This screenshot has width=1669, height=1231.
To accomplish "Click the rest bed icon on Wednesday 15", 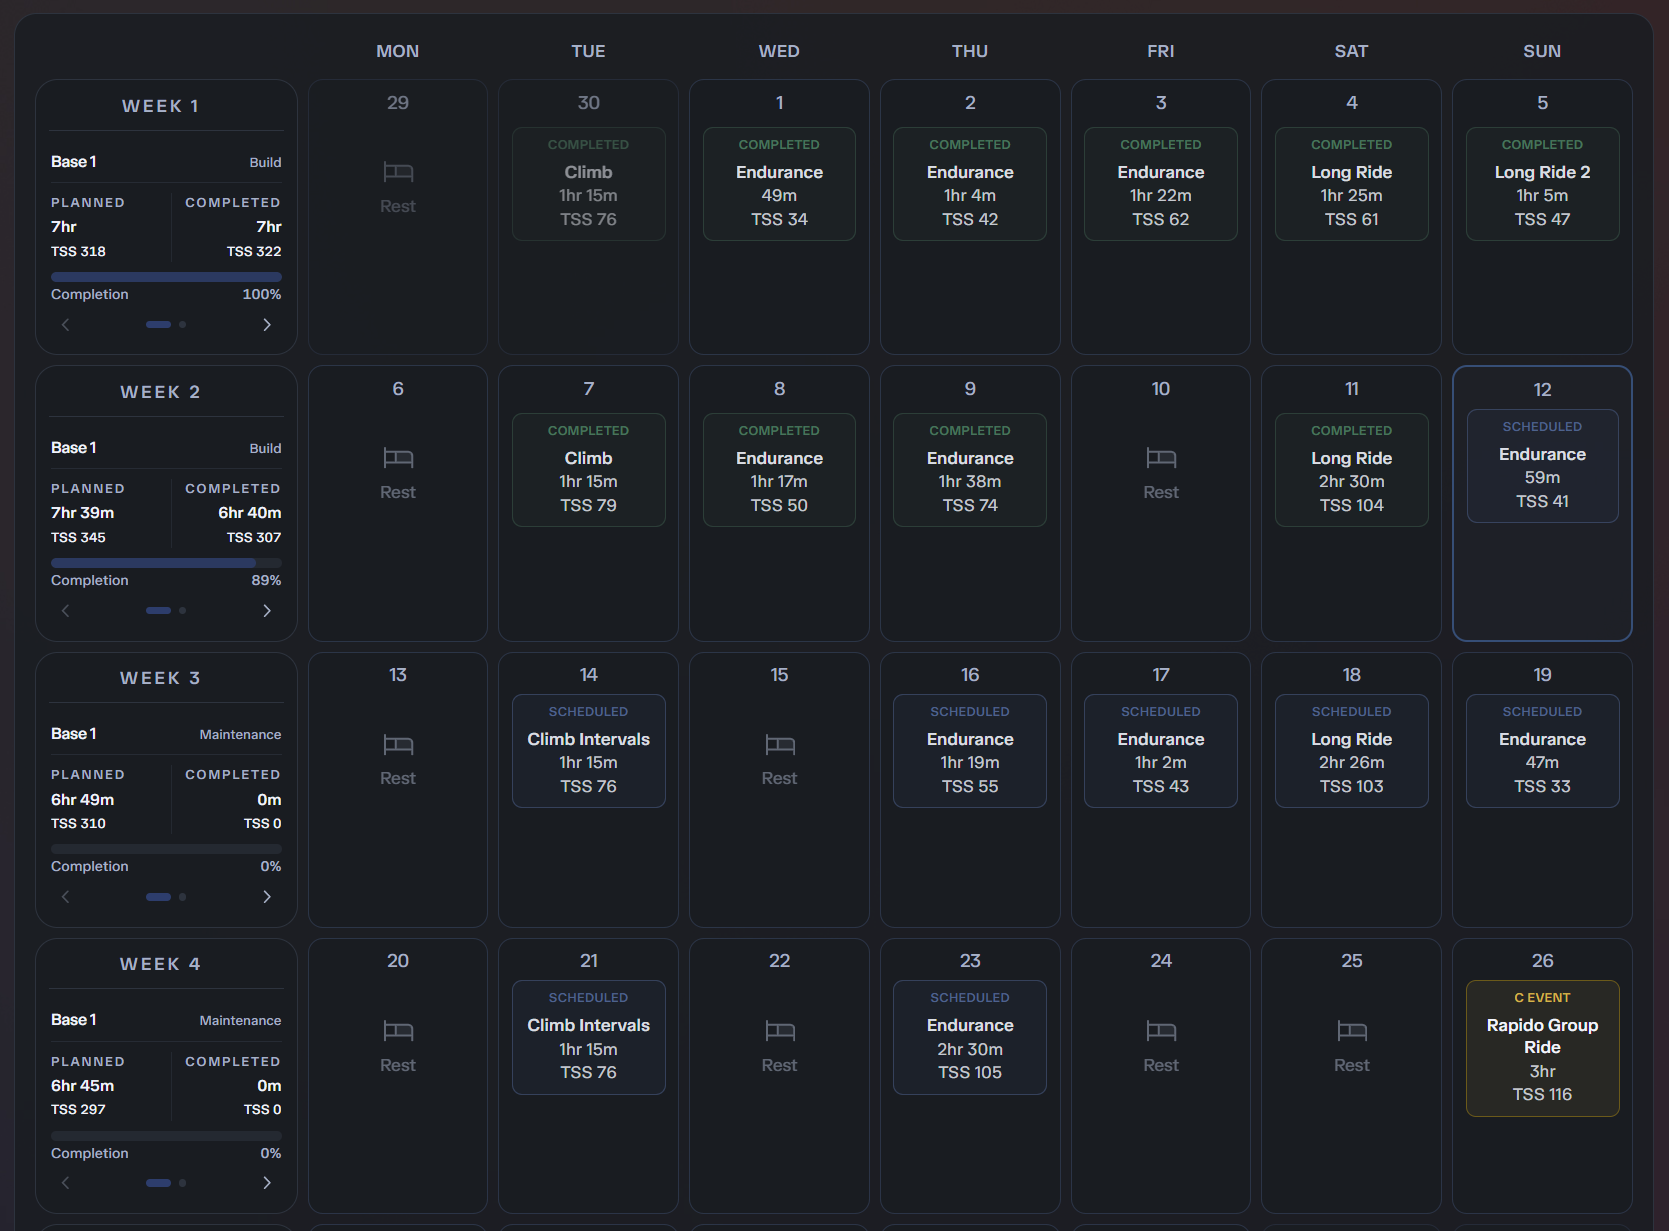I will [x=780, y=744].
